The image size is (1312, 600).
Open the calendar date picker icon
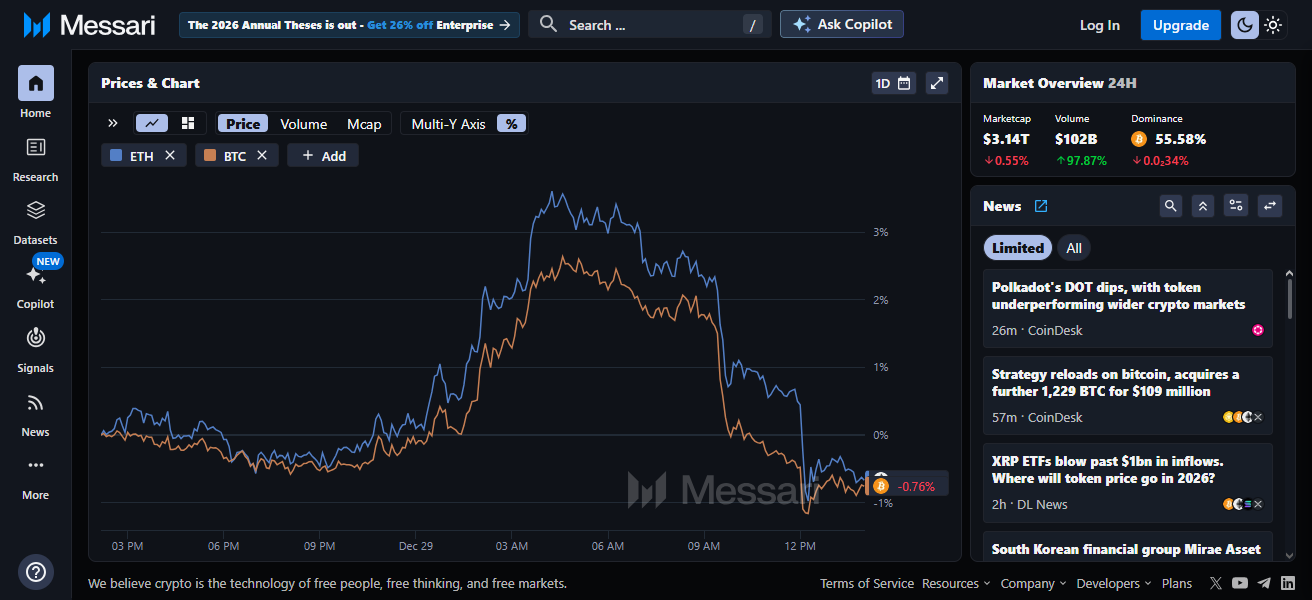coord(906,83)
